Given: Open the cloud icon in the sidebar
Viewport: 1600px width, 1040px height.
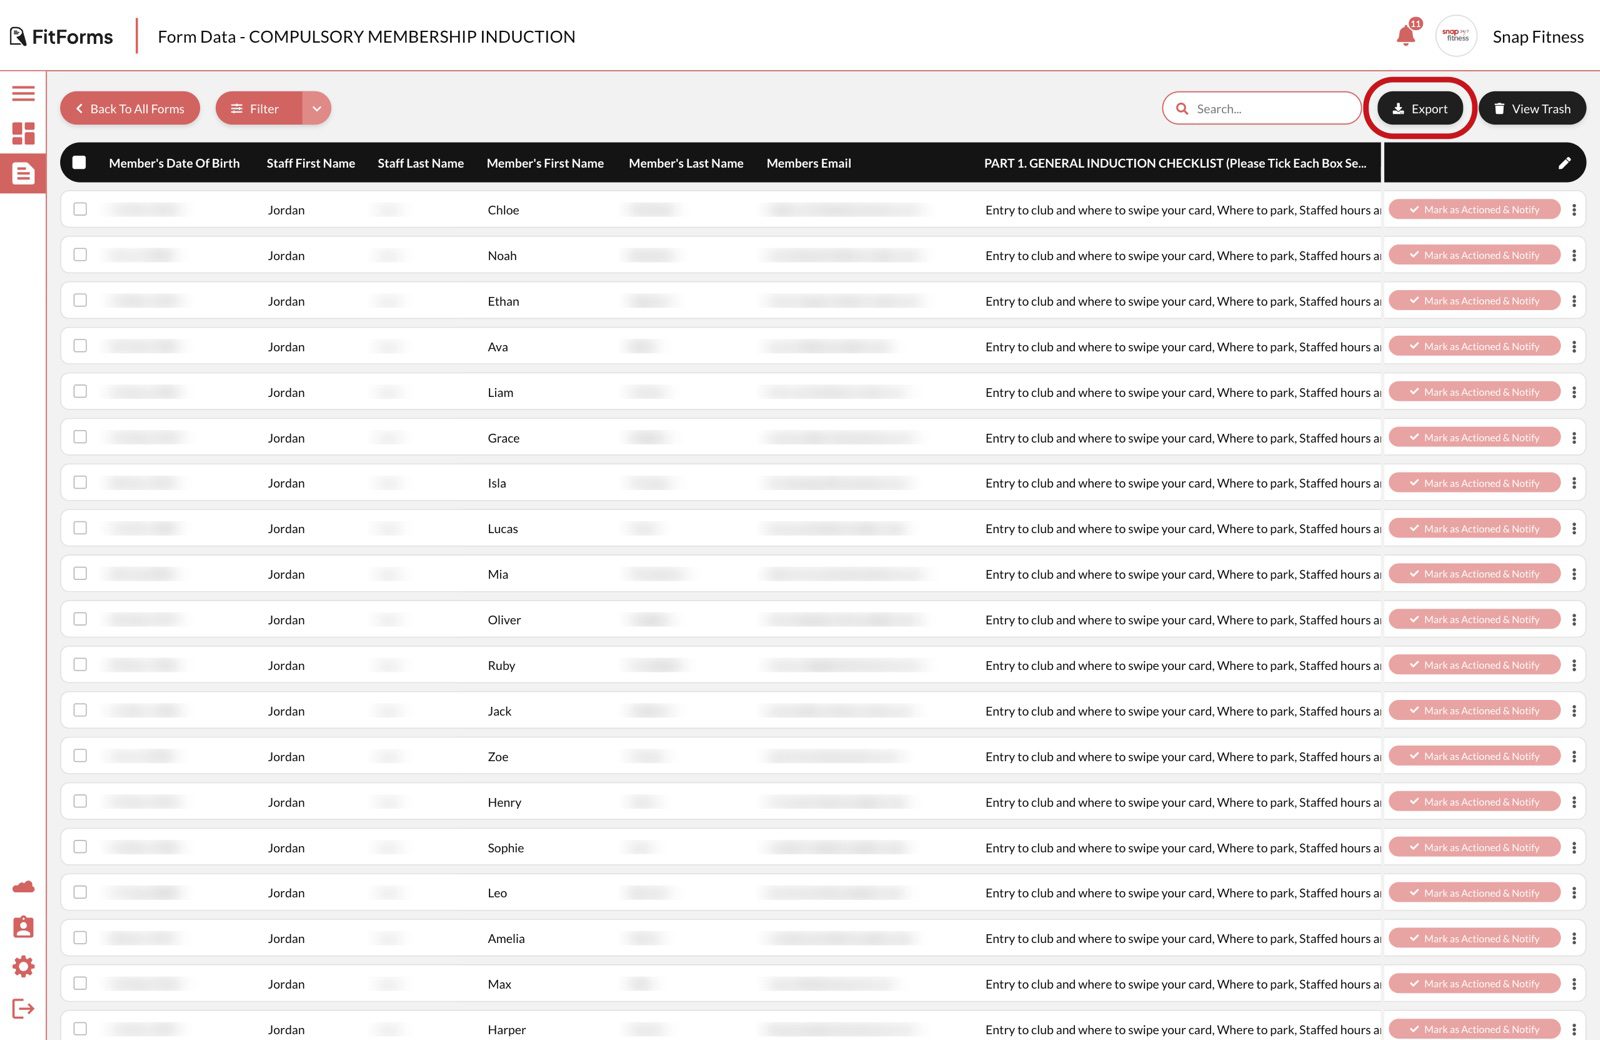Looking at the screenshot, I should 23,887.
